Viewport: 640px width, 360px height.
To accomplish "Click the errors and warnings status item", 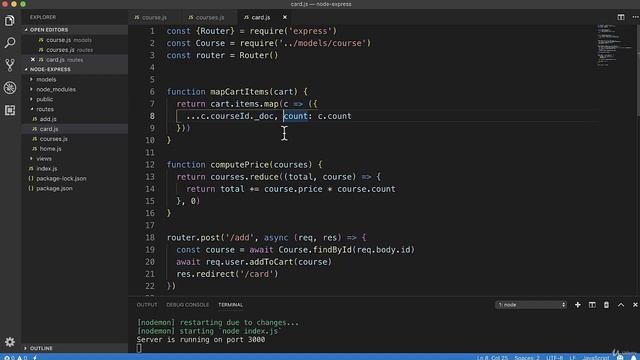I will pyautogui.click(x=16, y=358).
